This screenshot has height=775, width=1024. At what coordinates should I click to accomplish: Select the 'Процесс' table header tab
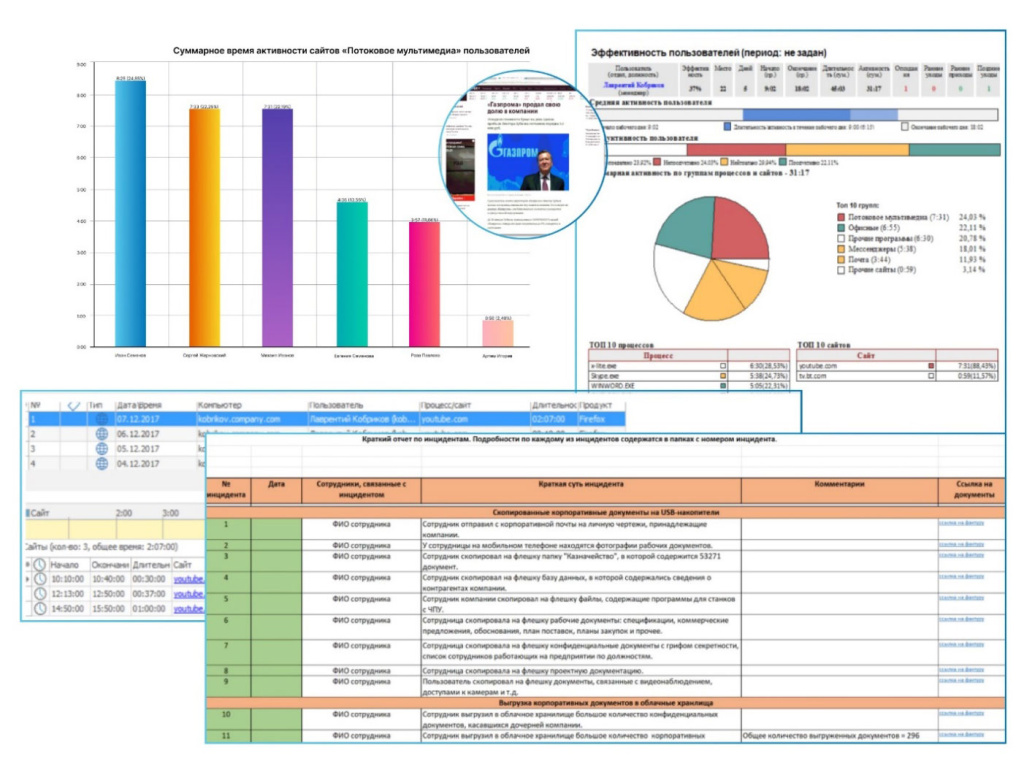pos(658,354)
